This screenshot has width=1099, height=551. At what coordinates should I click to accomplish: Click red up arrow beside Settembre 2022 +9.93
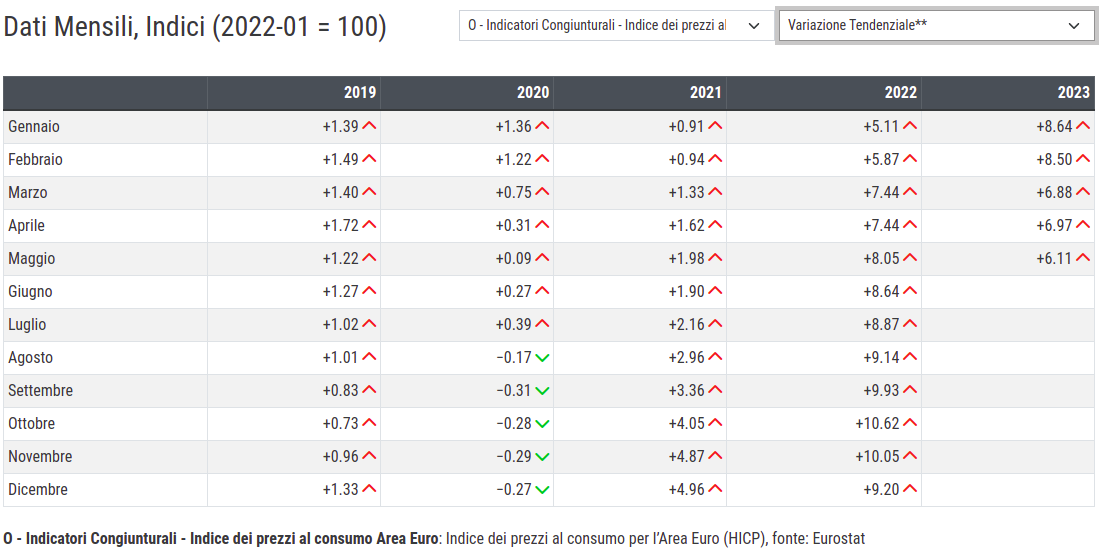[x=910, y=391]
